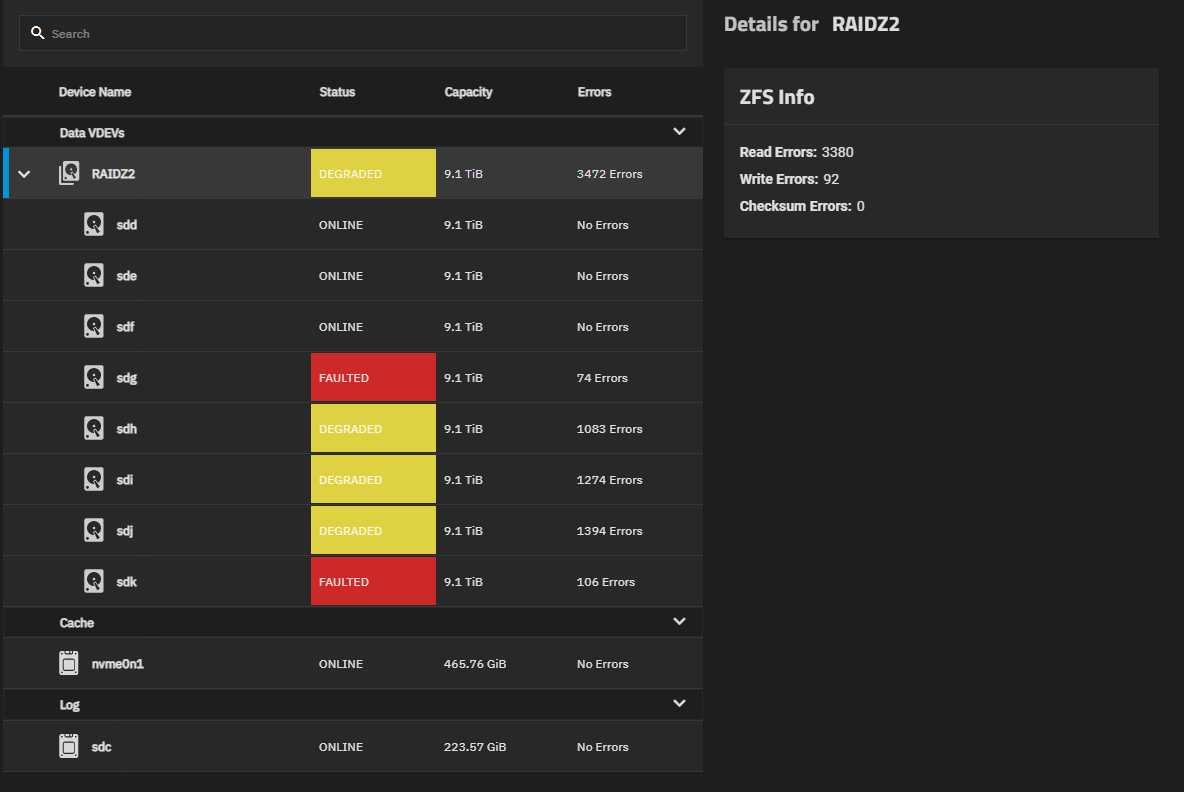Image resolution: width=1184 pixels, height=792 pixels.
Task: Click the ONLINE status of sdd
Action: click(x=341, y=225)
